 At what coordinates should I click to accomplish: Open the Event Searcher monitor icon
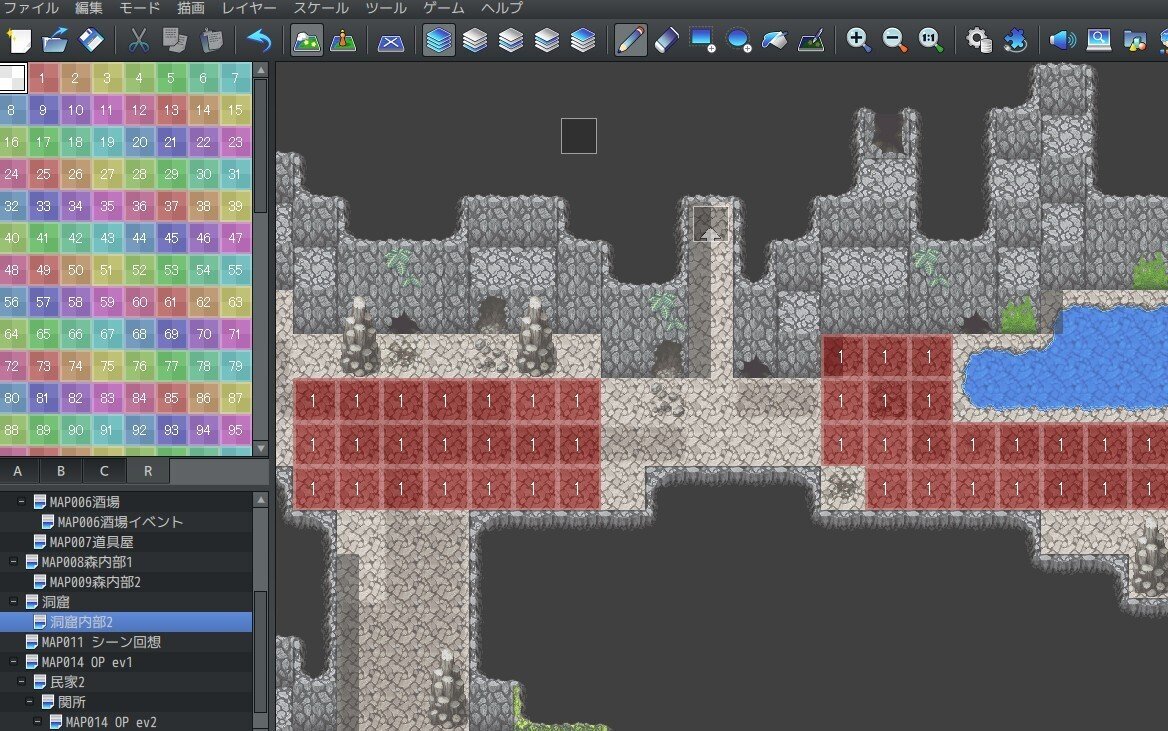(x=1099, y=39)
